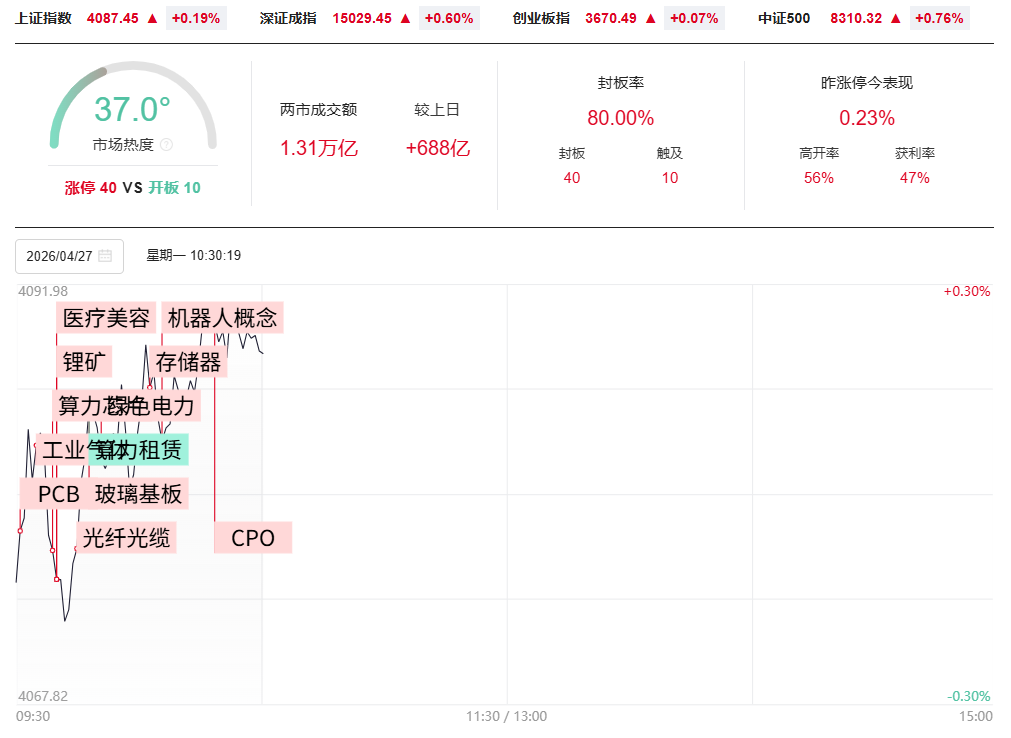Click the help icon beside 市场热度

[166, 145]
